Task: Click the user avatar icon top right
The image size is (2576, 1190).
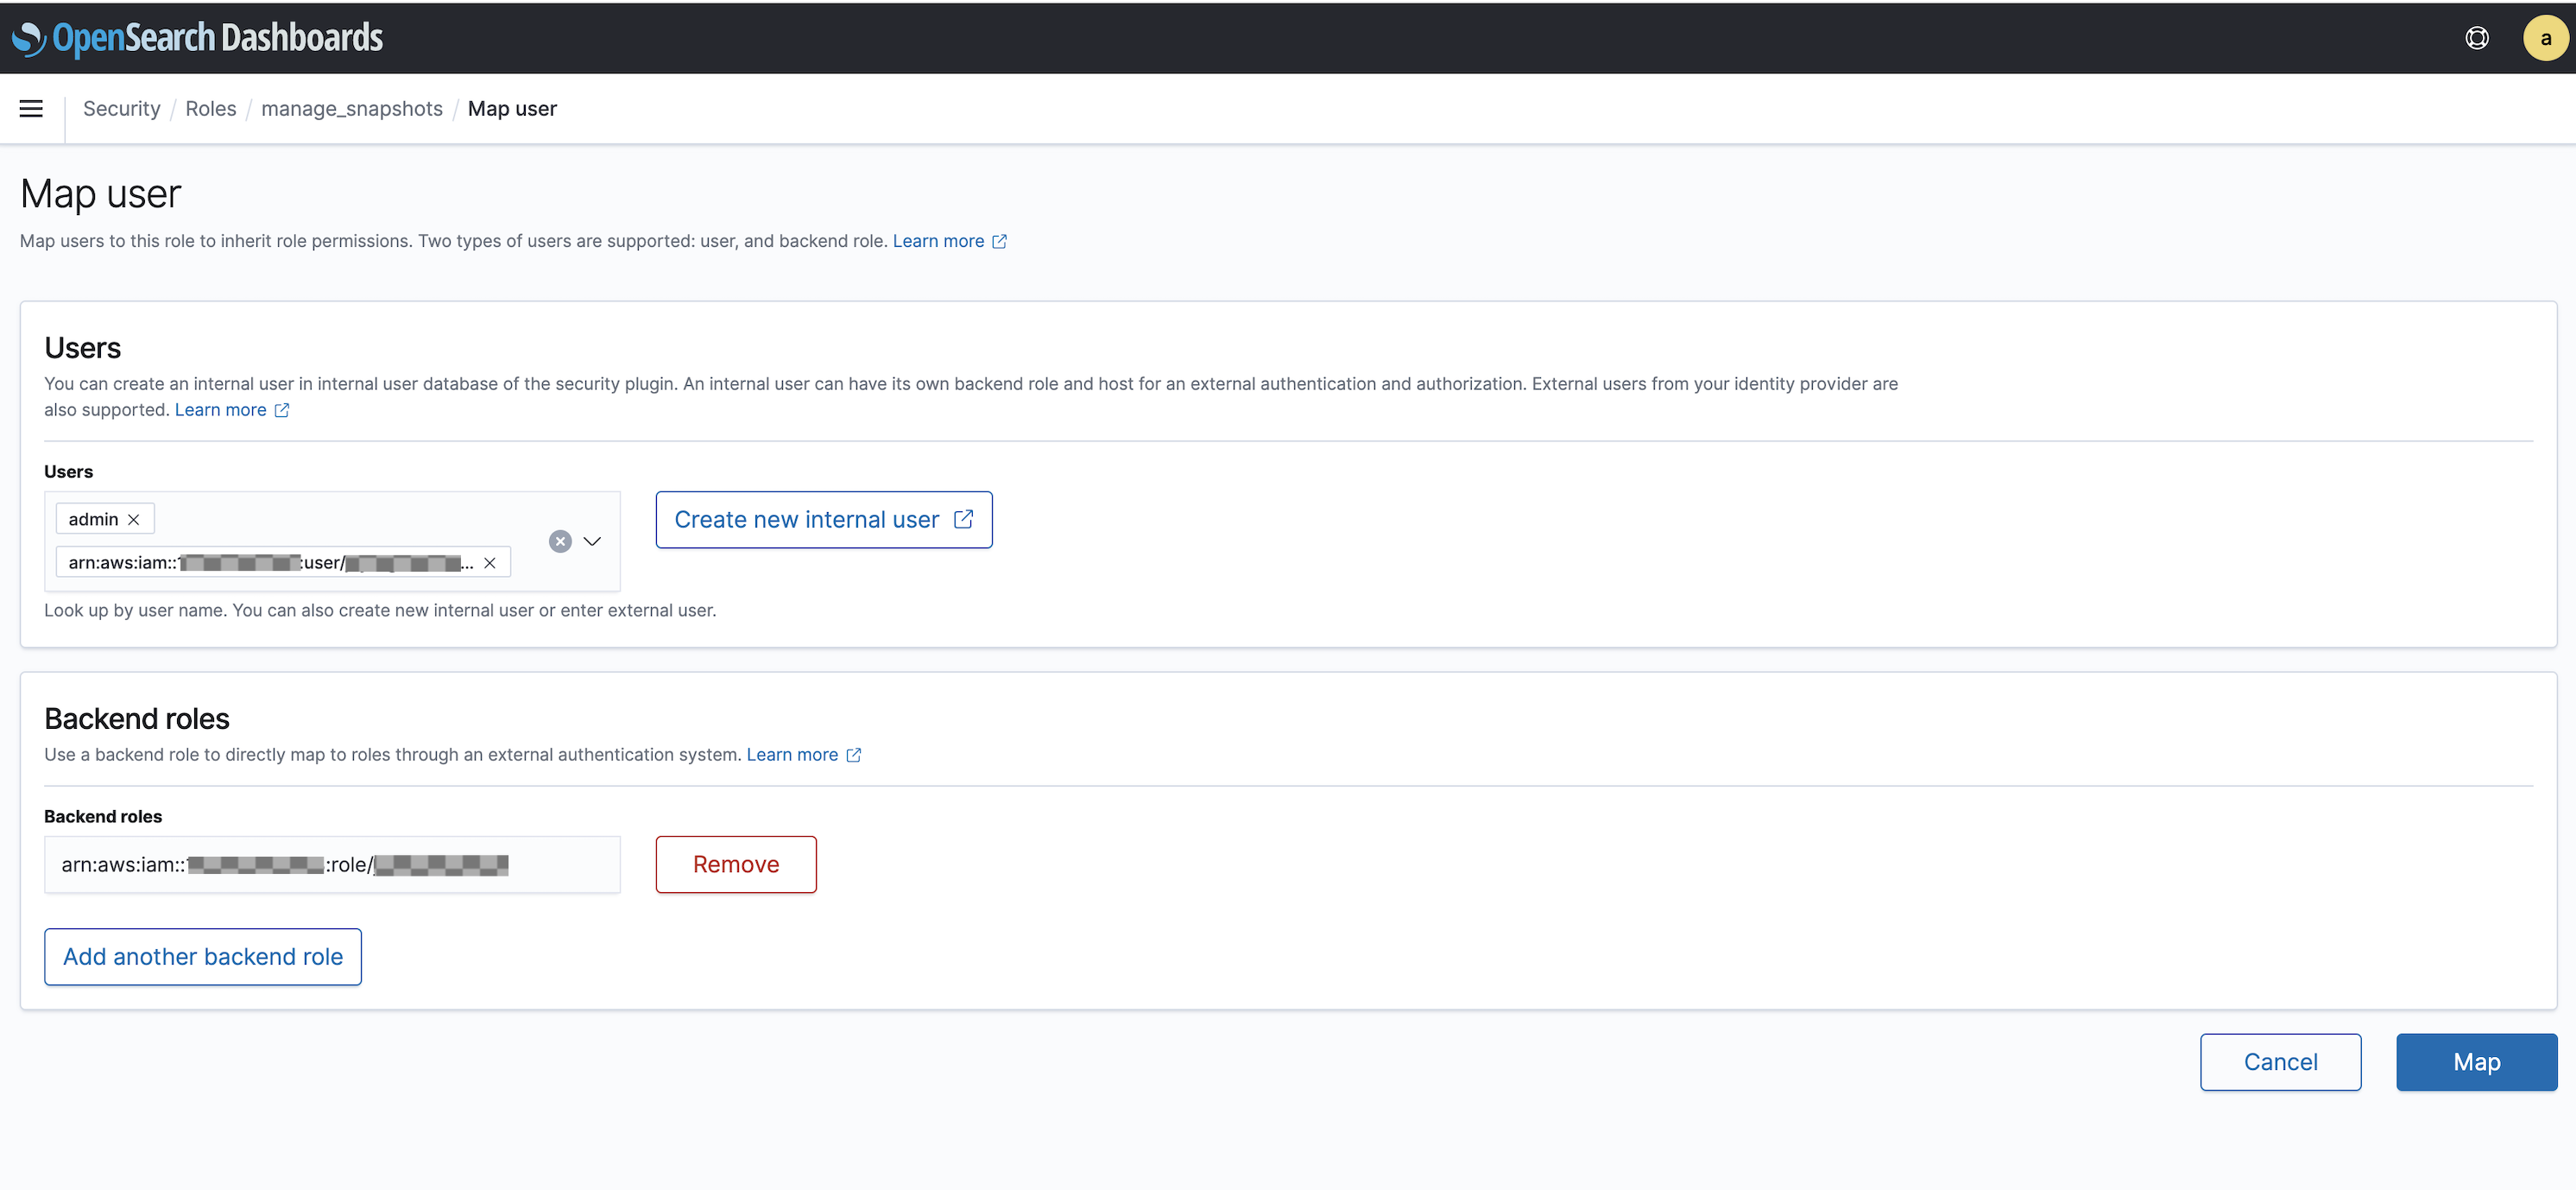Action: (2541, 36)
